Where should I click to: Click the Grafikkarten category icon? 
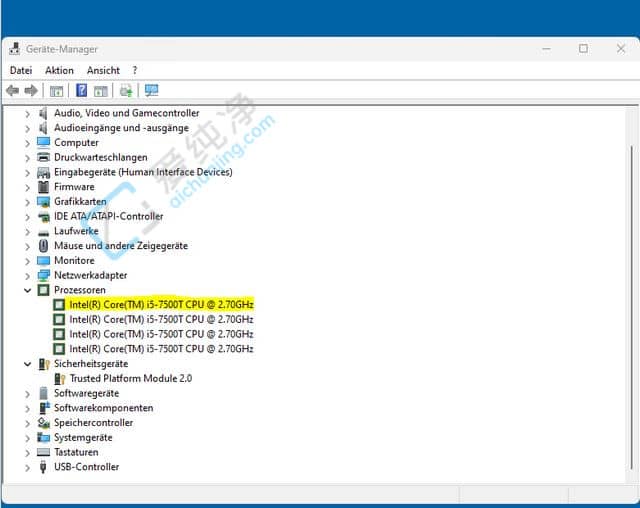(x=44, y=202)
